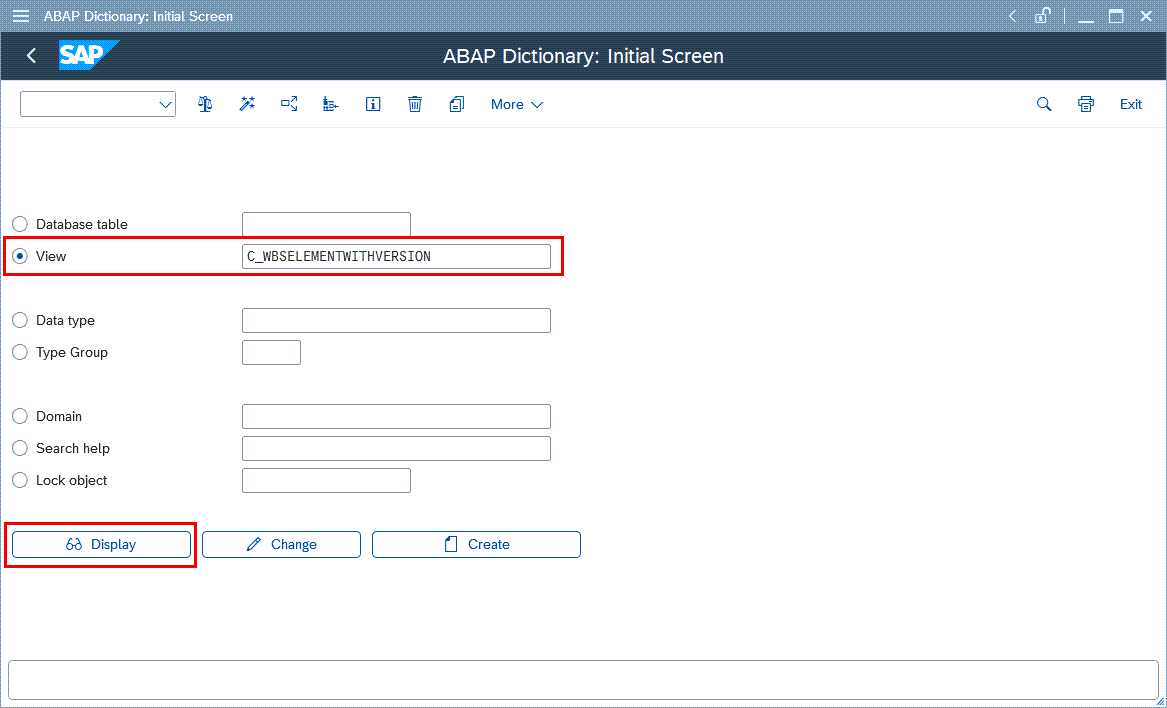Expand the More menu dropdown
The height and width of the screenshot is (708, 1167).
coord(516,104)
